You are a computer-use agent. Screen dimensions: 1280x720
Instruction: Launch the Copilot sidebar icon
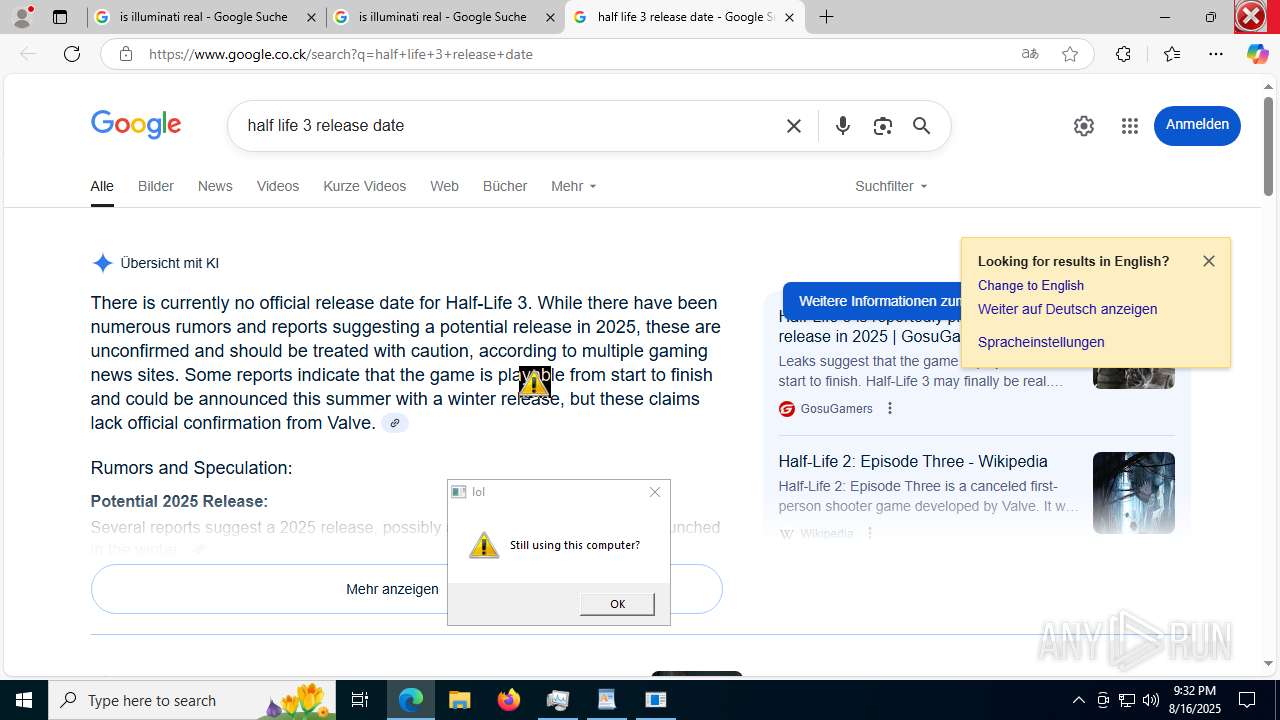point(1257,54)
